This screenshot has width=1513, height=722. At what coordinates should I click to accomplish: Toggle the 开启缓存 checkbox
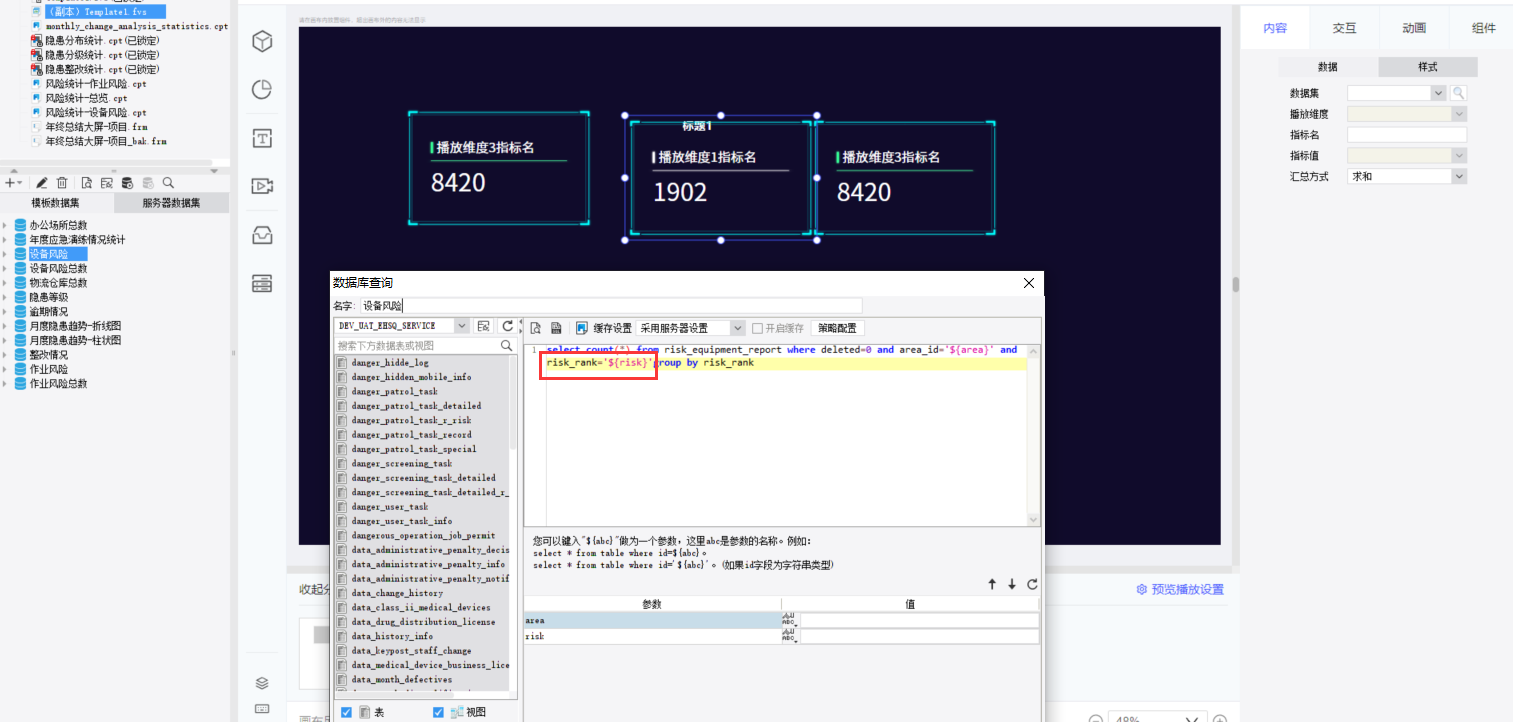[x=758, y=328]
